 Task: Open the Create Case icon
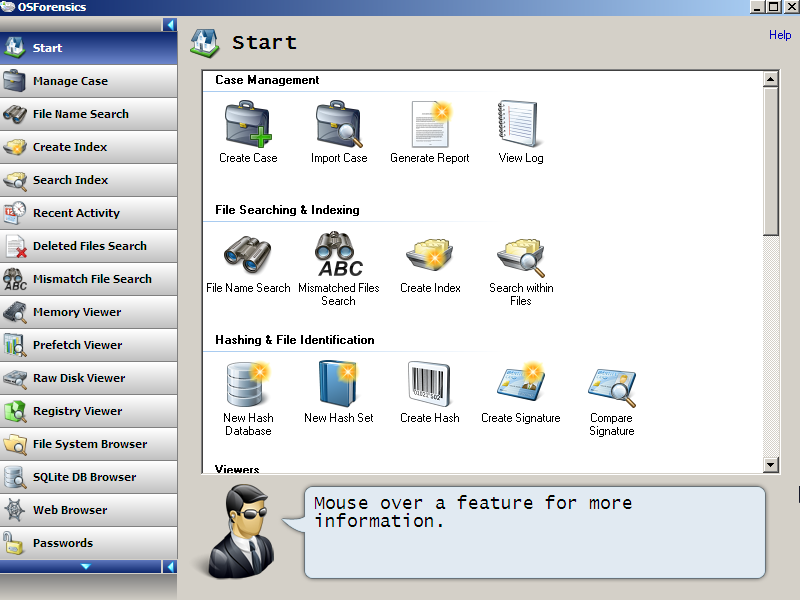tap(248, 125)
